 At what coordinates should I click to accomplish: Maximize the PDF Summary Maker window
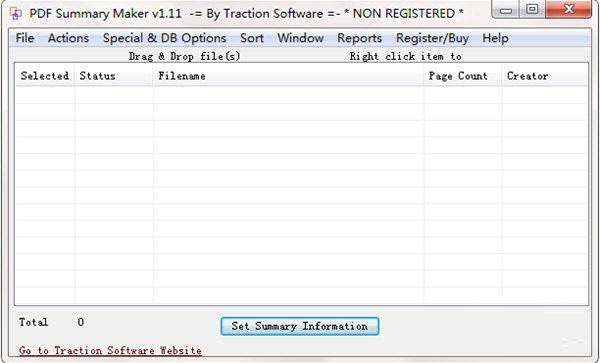tap(532, 10)
